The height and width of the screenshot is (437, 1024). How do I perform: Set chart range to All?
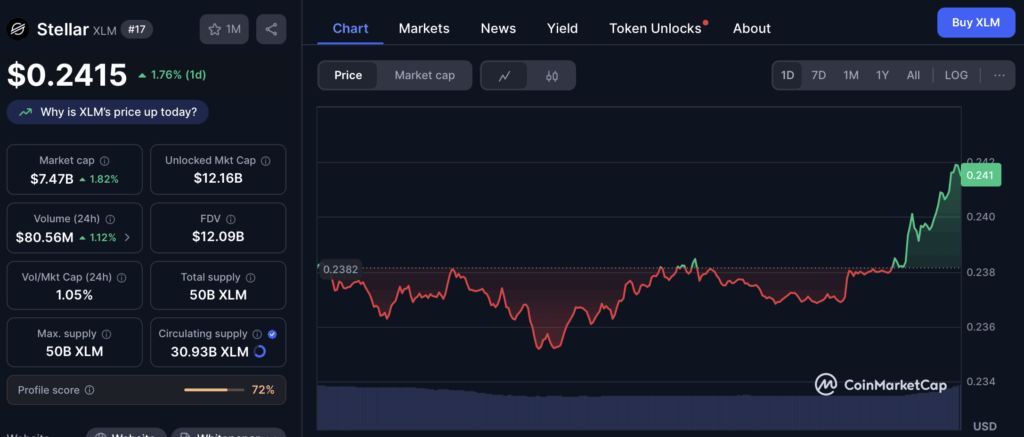tap(913, 75)
